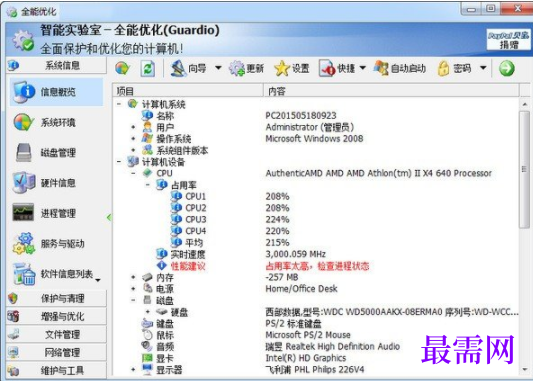The height and width of the screenshot is (381, 533).
Task: Click the scrollbar down arrow
Action: [525, 369]
